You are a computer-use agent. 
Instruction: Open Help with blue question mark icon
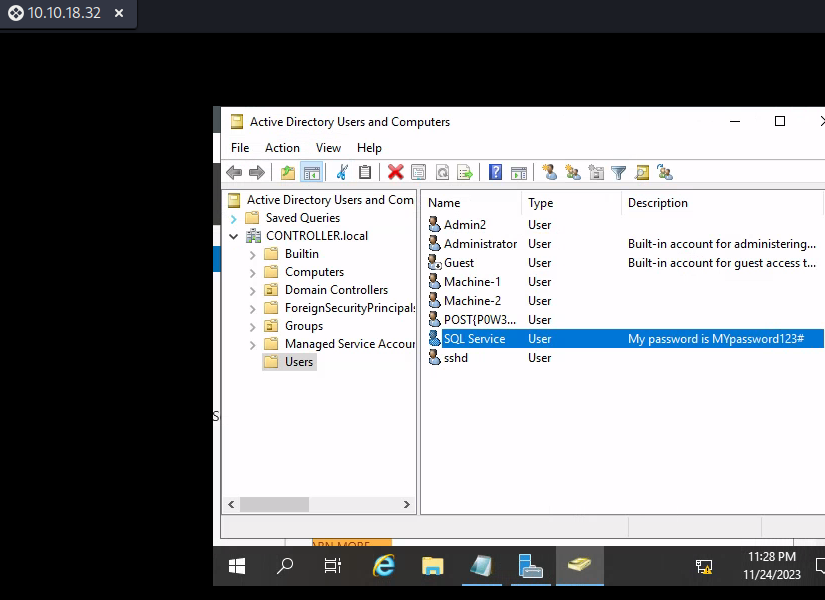pos(496,172)
